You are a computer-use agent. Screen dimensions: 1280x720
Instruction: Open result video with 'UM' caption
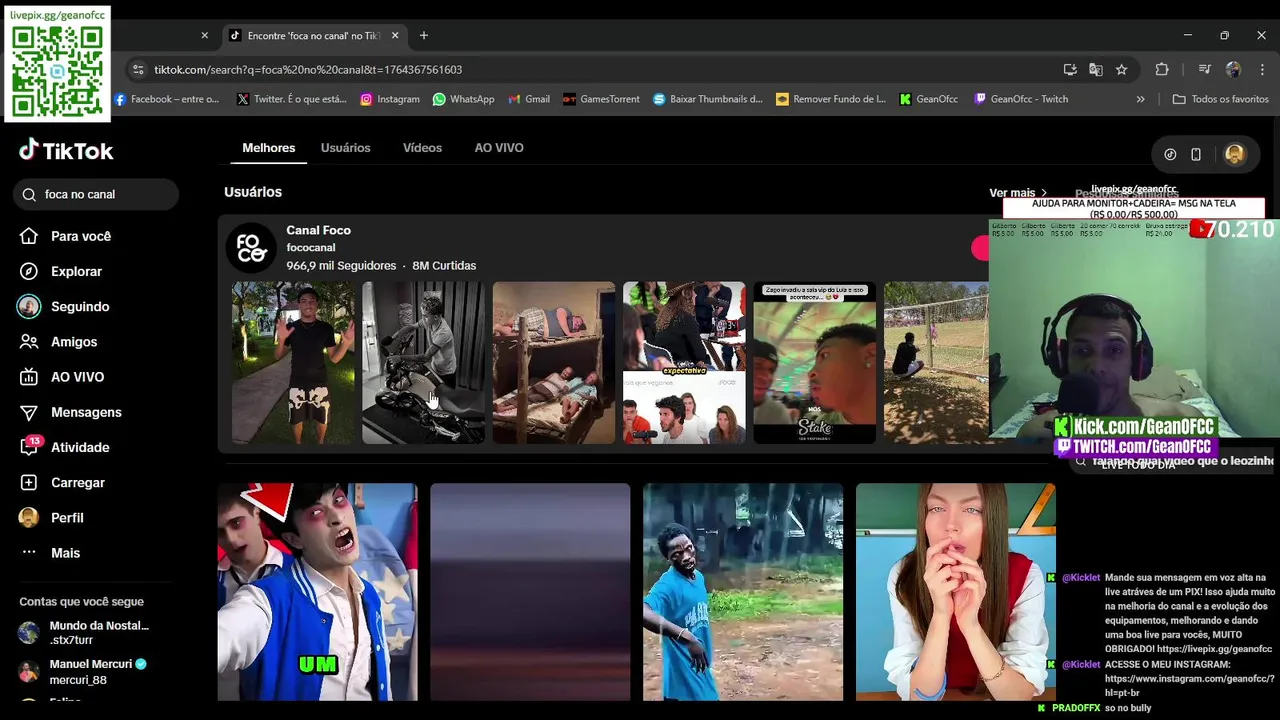click(318, 592)
